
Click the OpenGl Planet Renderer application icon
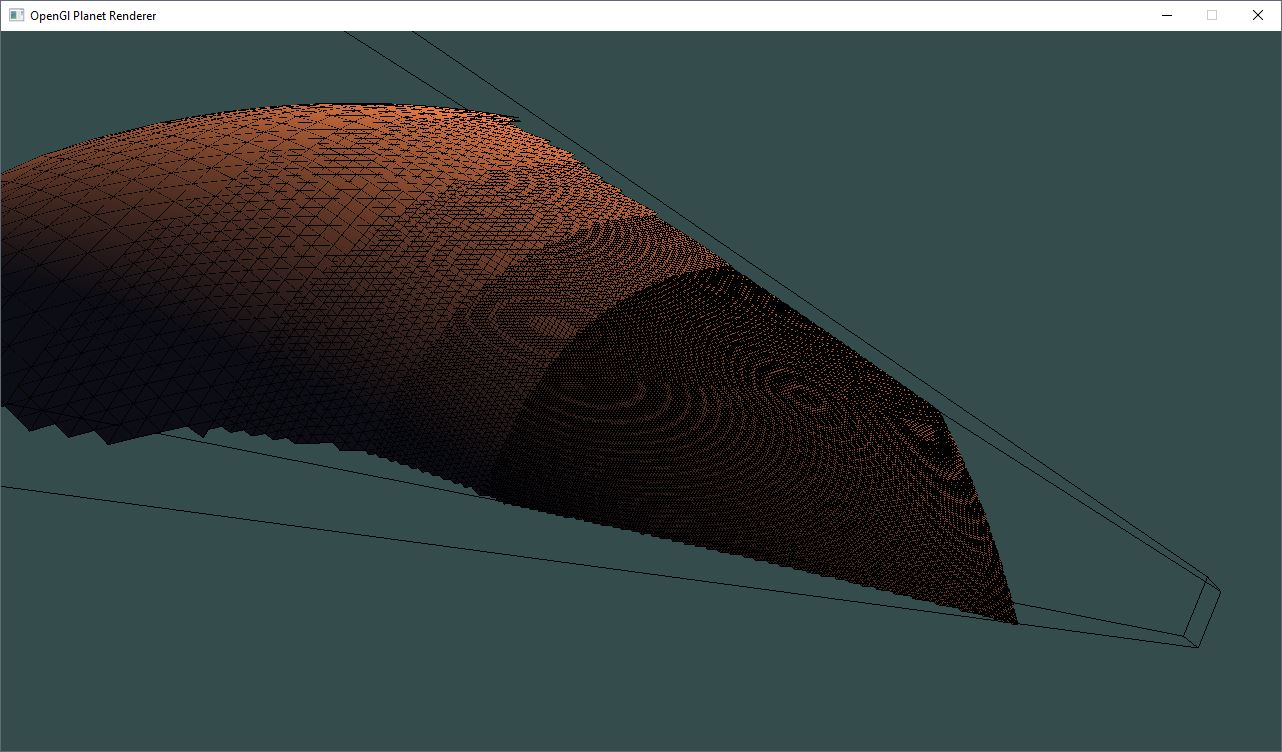tap(16, 15)
